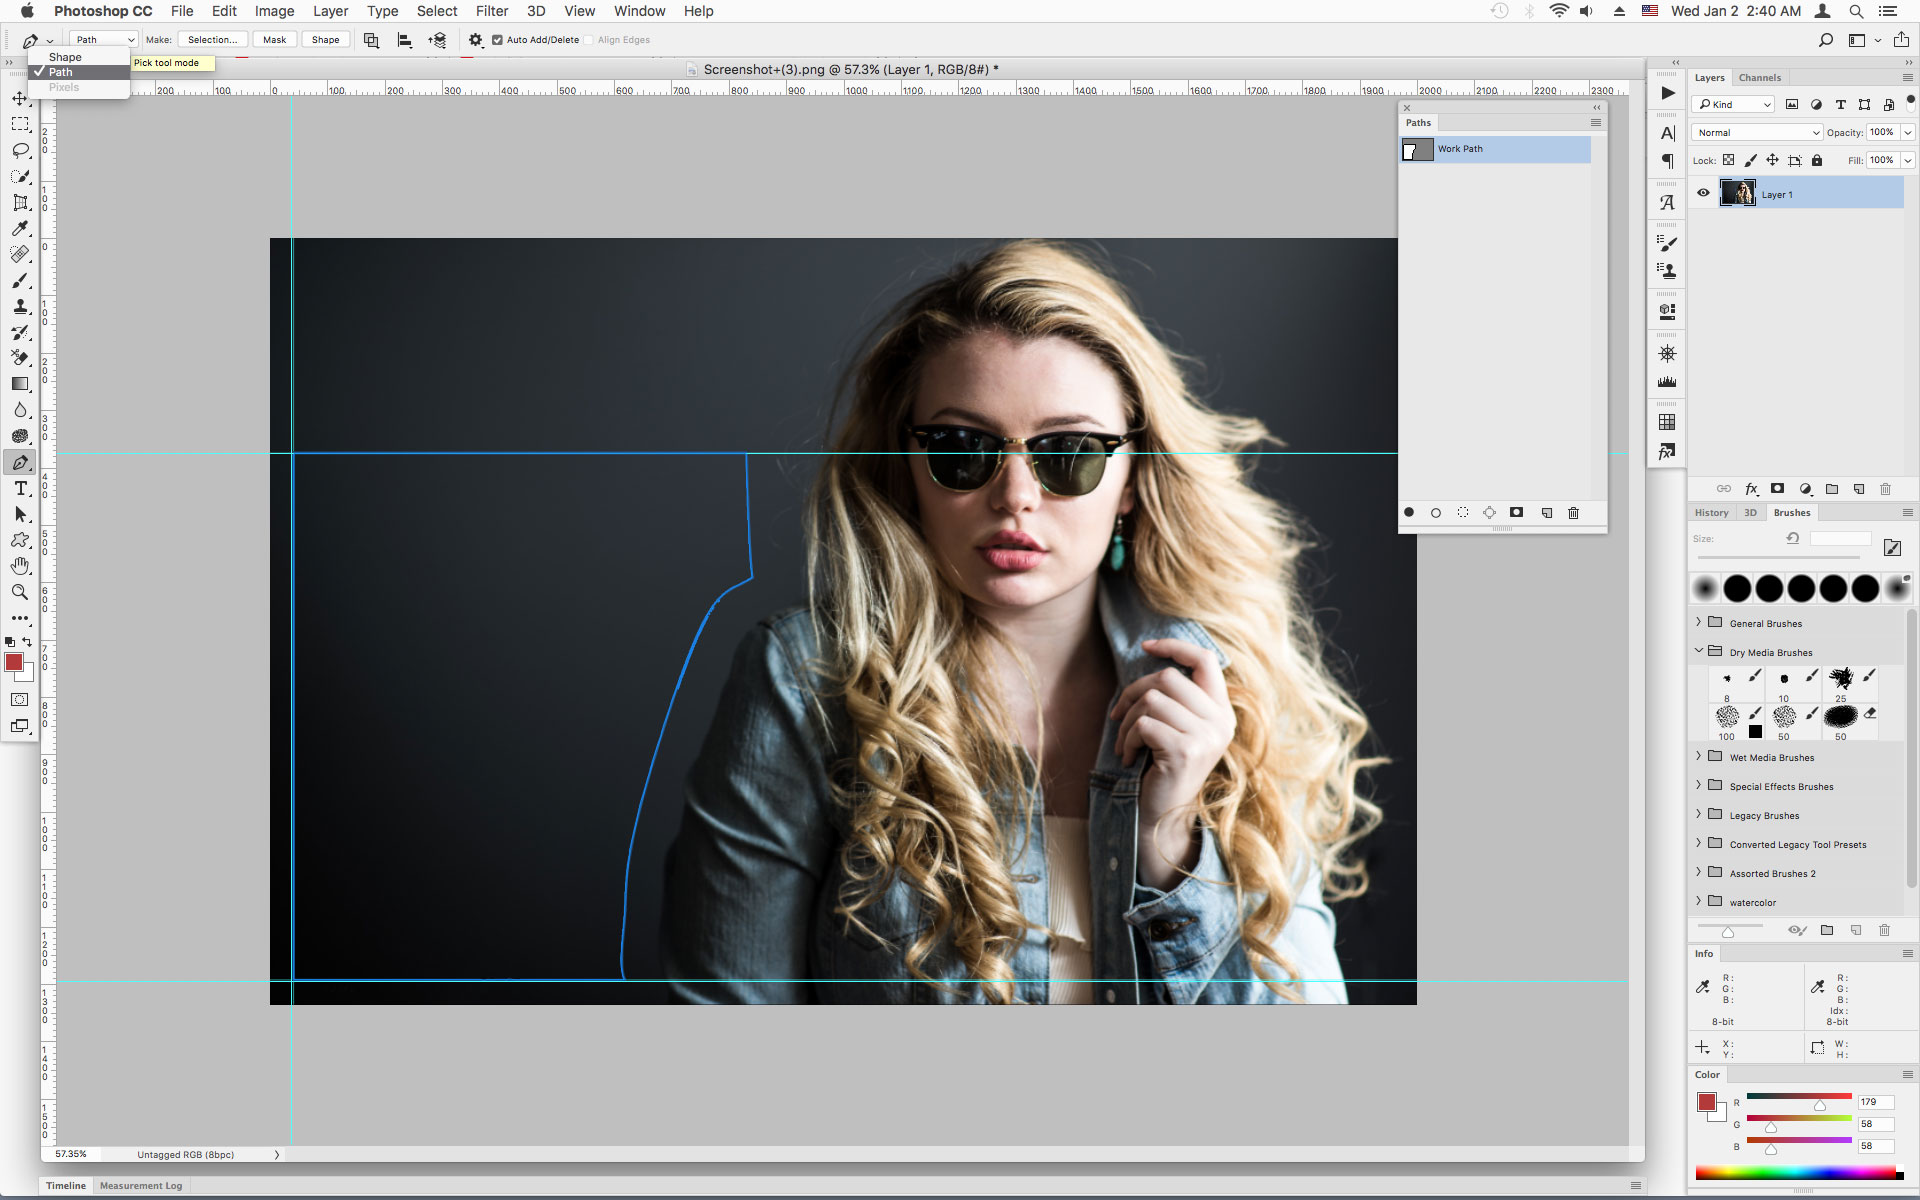Open the Select menu
This screenshot has width=1920, height=1200.
[x=437, y=11]
